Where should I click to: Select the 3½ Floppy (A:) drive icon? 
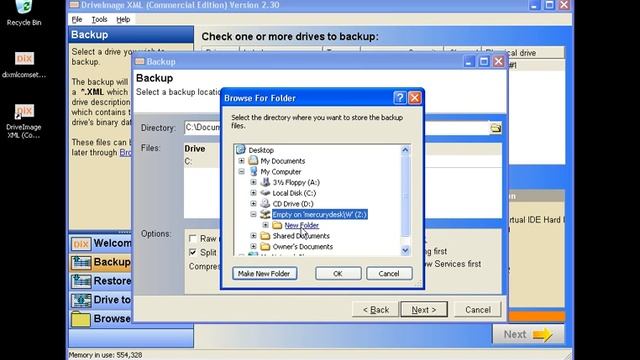pos(265,182)
